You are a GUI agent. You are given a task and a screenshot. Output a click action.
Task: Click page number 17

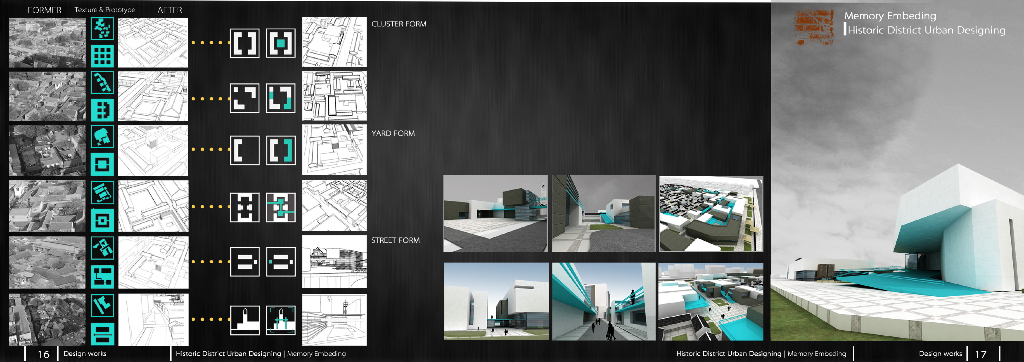(981, 354)
